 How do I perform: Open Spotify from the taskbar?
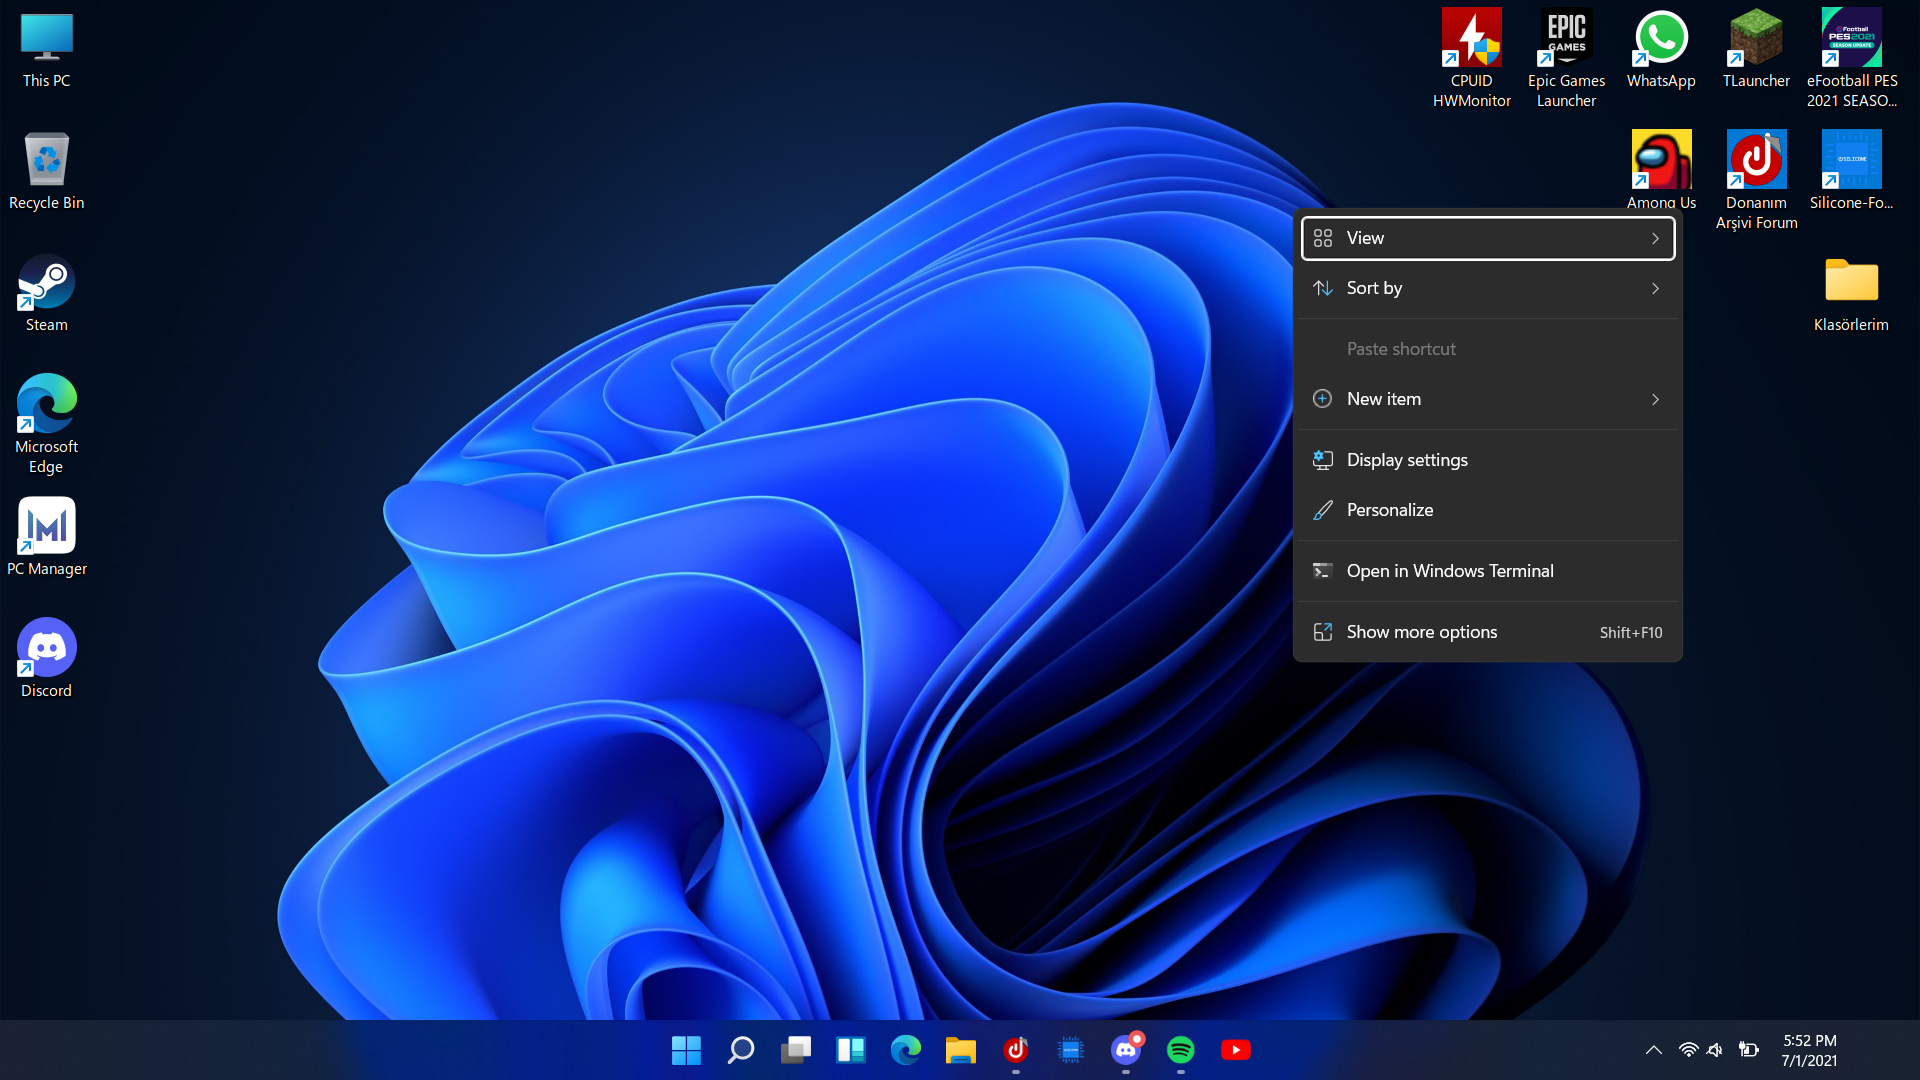coord(1181,1050)
